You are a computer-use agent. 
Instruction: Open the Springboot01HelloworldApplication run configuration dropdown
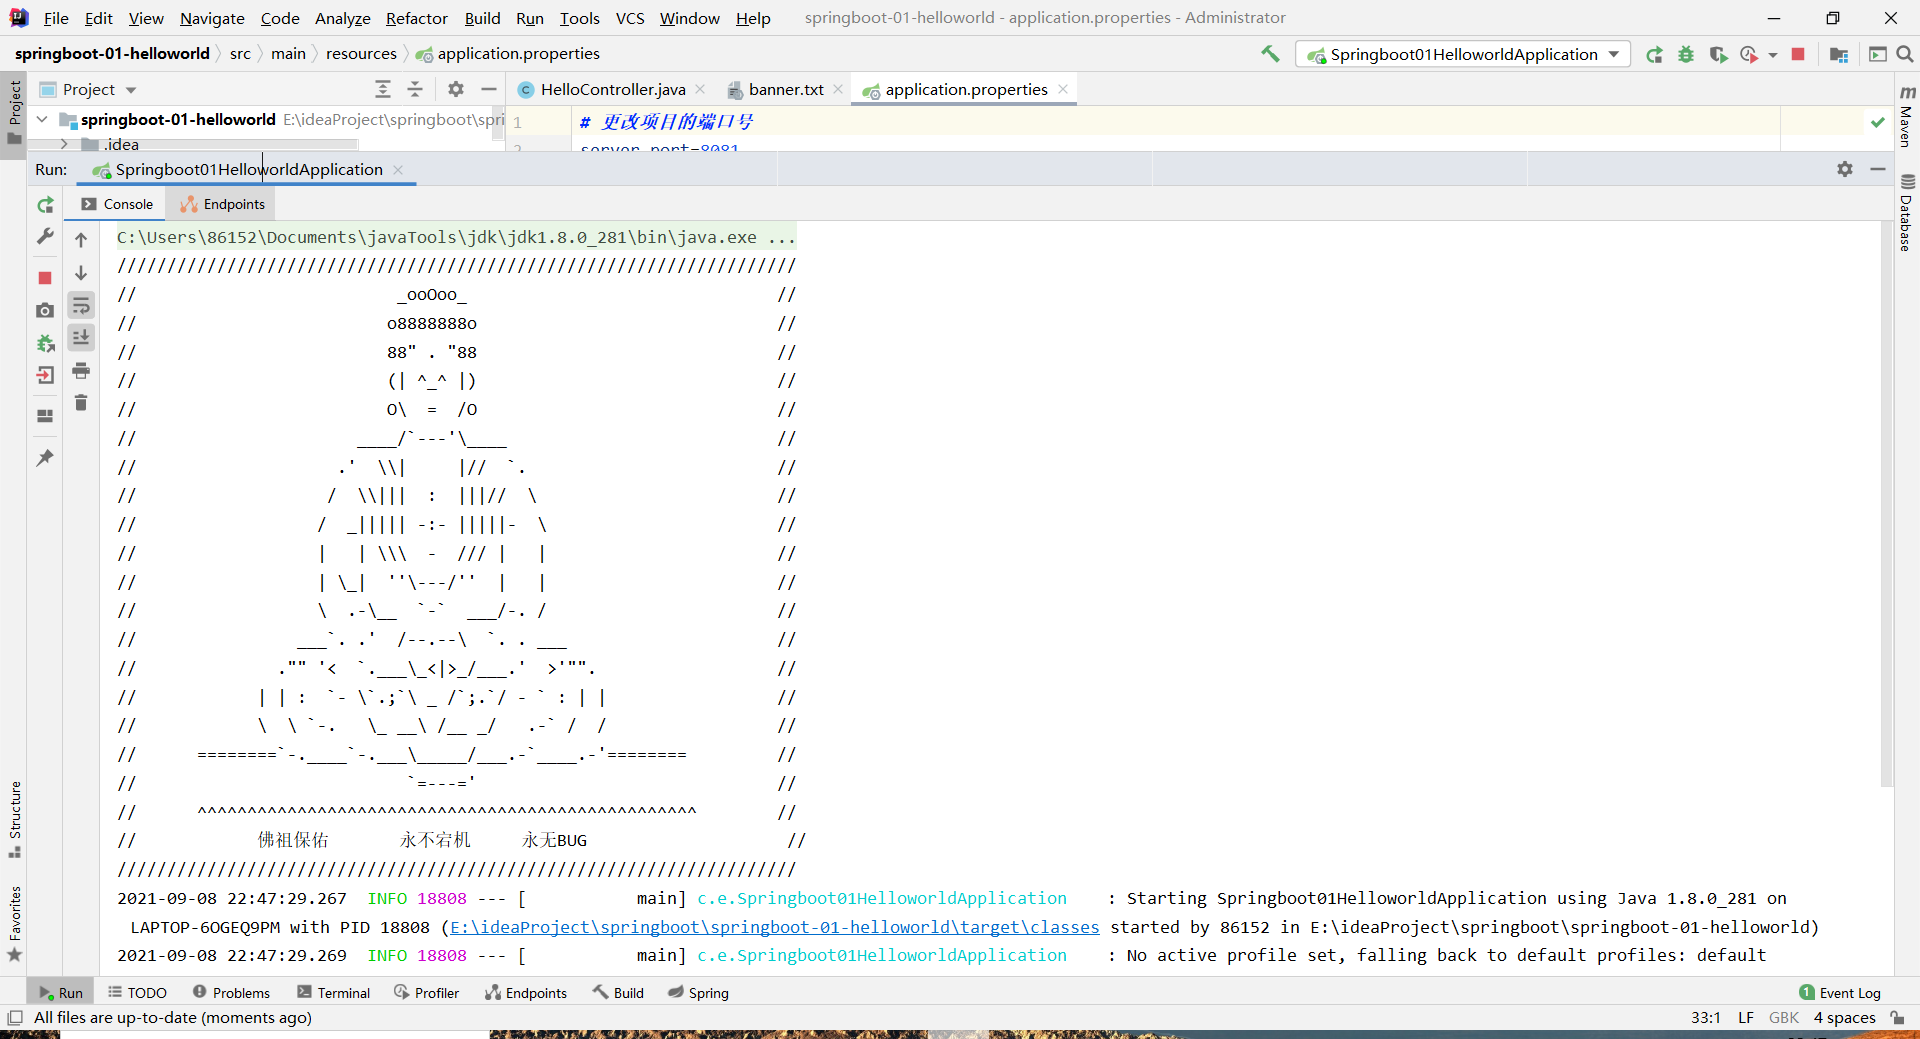click(1463, 54)
